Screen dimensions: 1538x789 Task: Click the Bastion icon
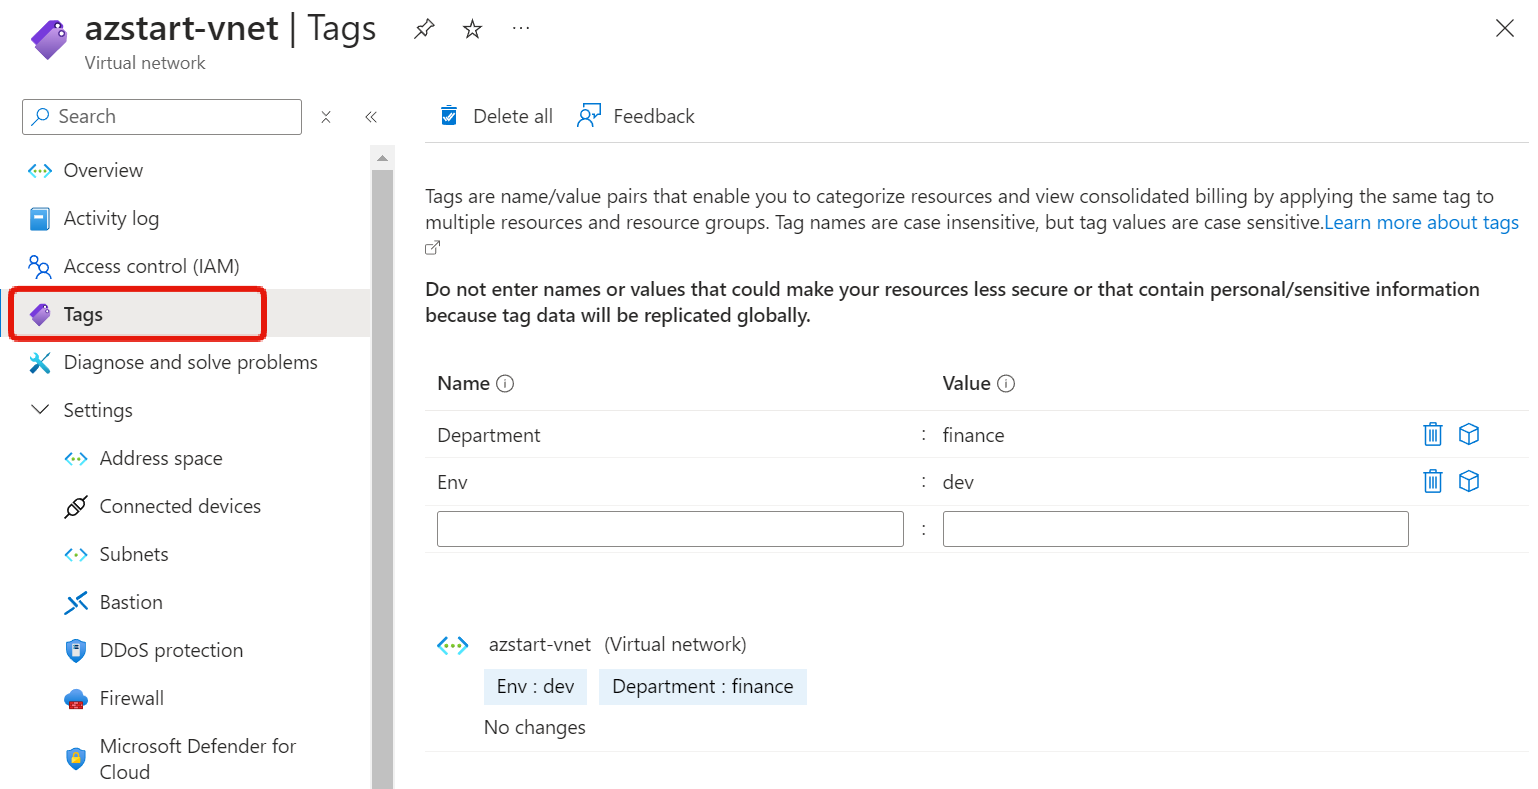tap(76, 602)
